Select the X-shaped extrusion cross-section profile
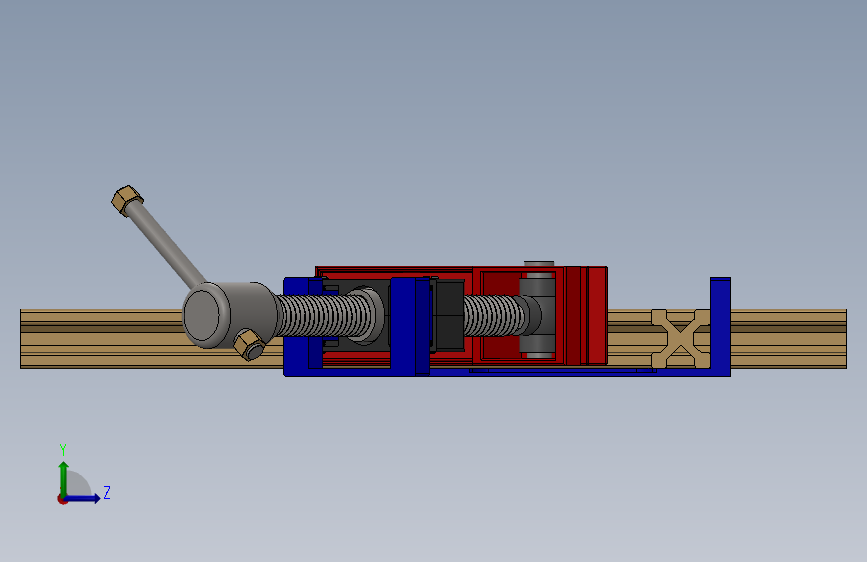The height and width of the screenshot is (562, 867). tap(681, 339)
